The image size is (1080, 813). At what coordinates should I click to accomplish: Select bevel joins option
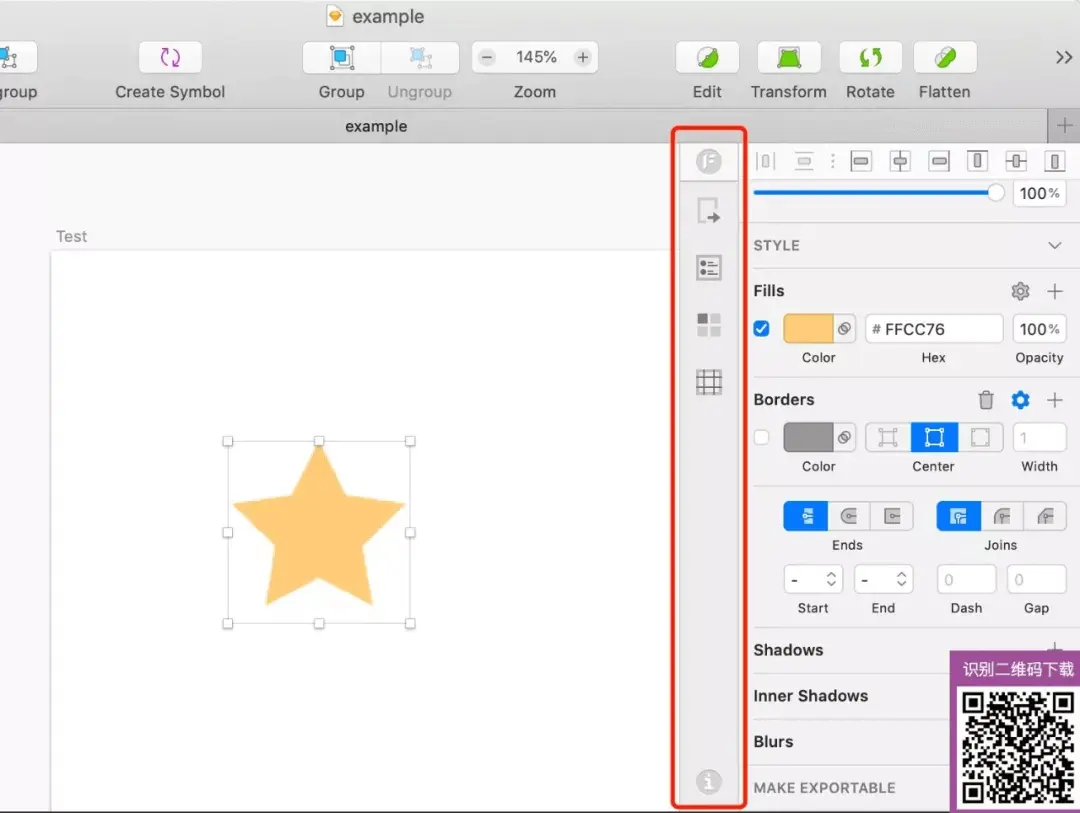click(x=1045, y=516)
